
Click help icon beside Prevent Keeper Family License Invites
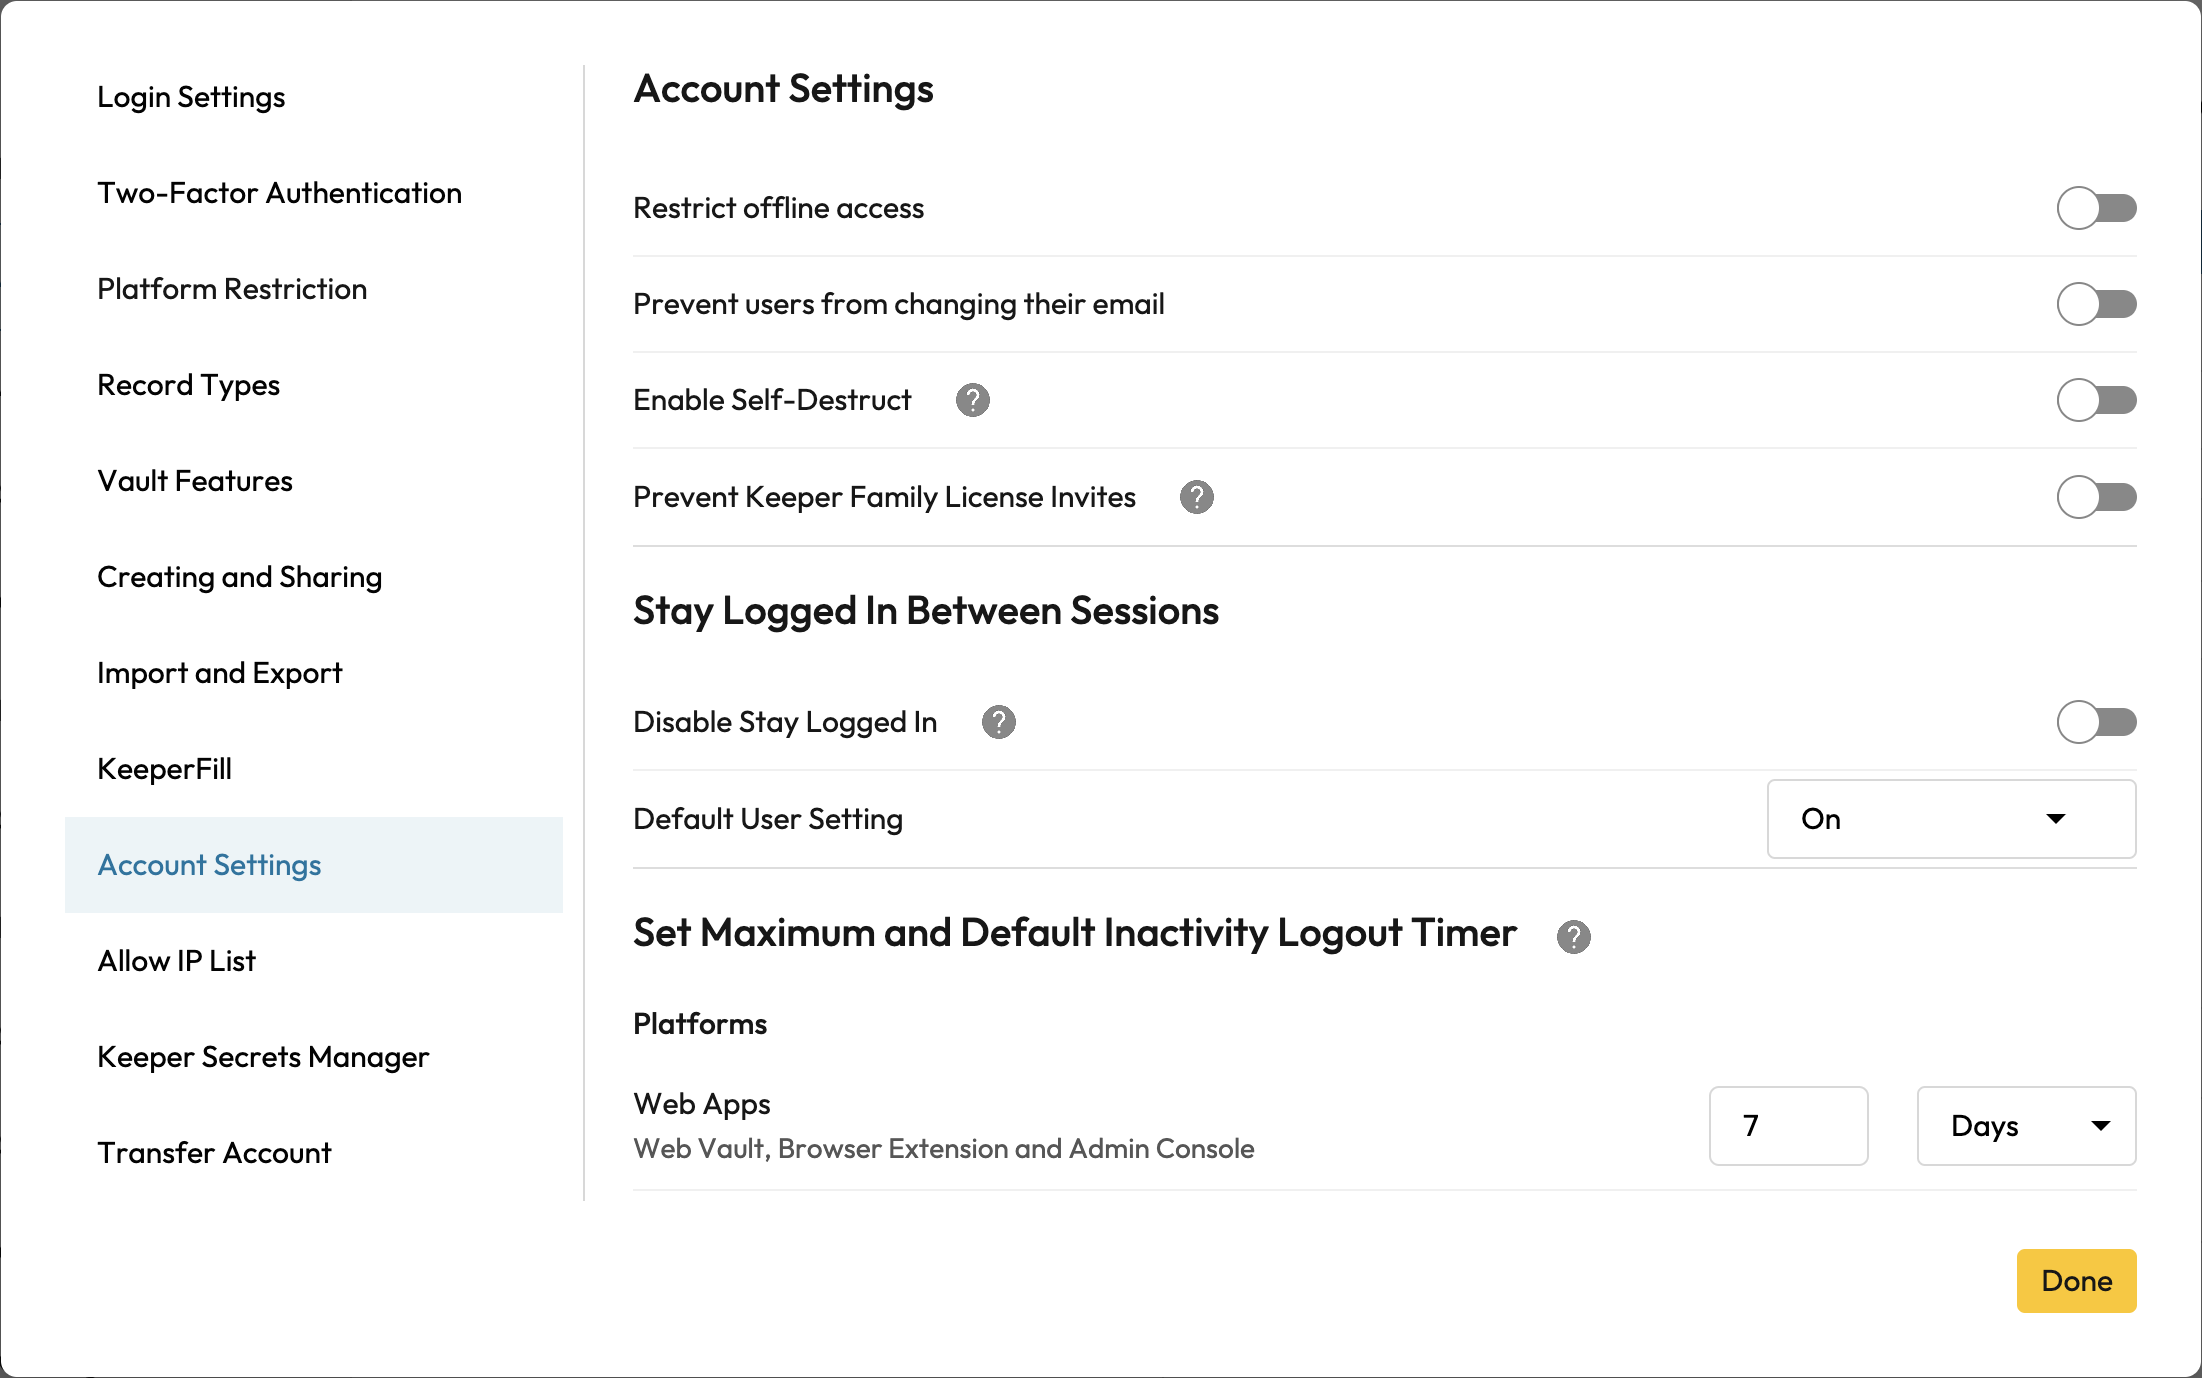click(1196, 497)
